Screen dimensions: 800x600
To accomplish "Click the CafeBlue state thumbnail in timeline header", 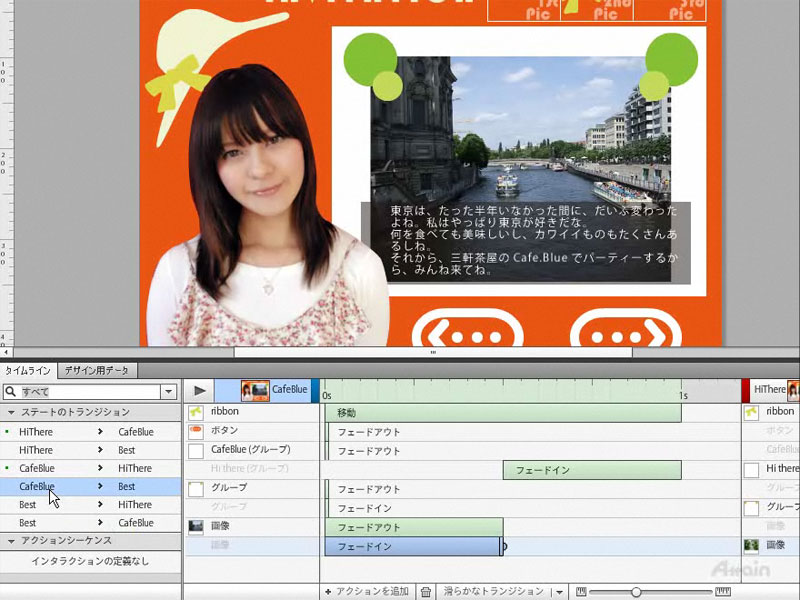I will coord(255,390).
